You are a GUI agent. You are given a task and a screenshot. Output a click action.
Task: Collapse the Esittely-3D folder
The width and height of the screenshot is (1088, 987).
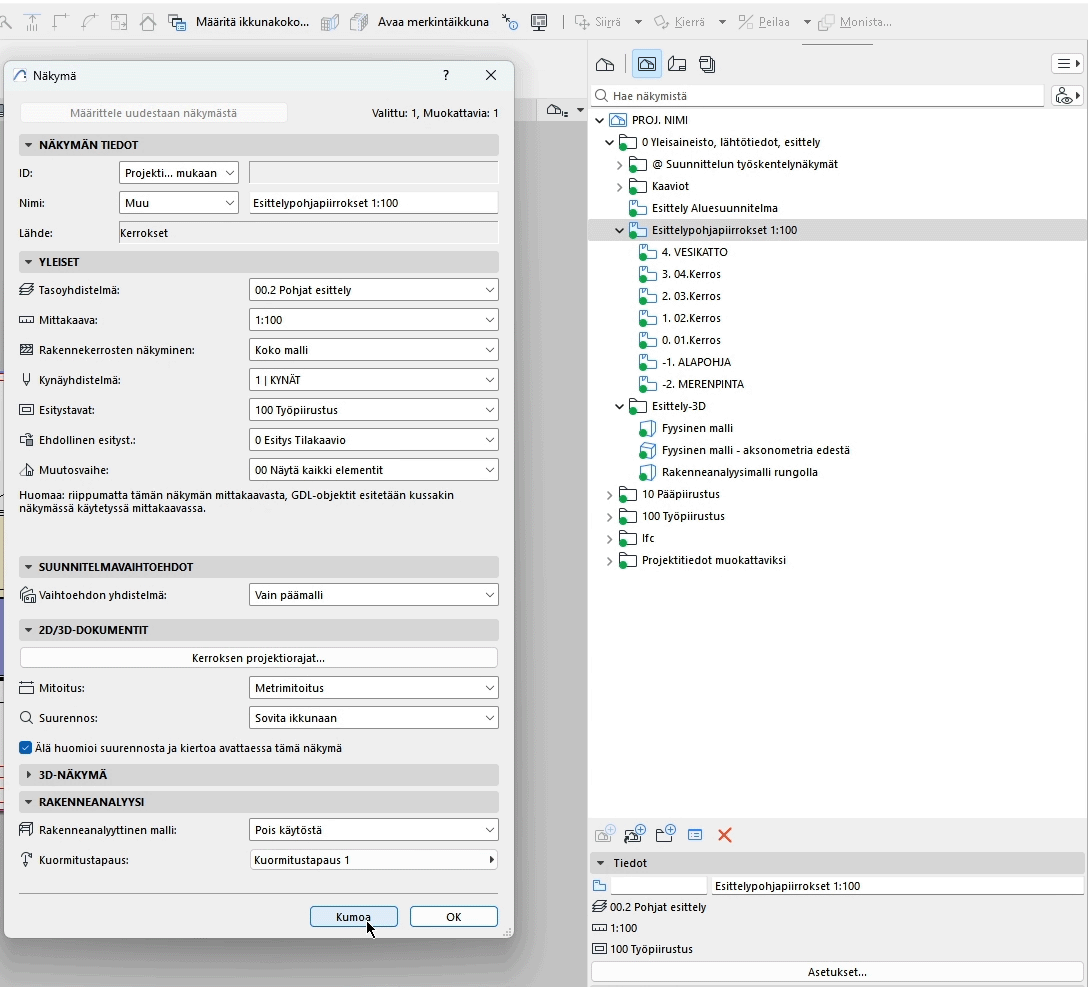(x=620, y=406)
